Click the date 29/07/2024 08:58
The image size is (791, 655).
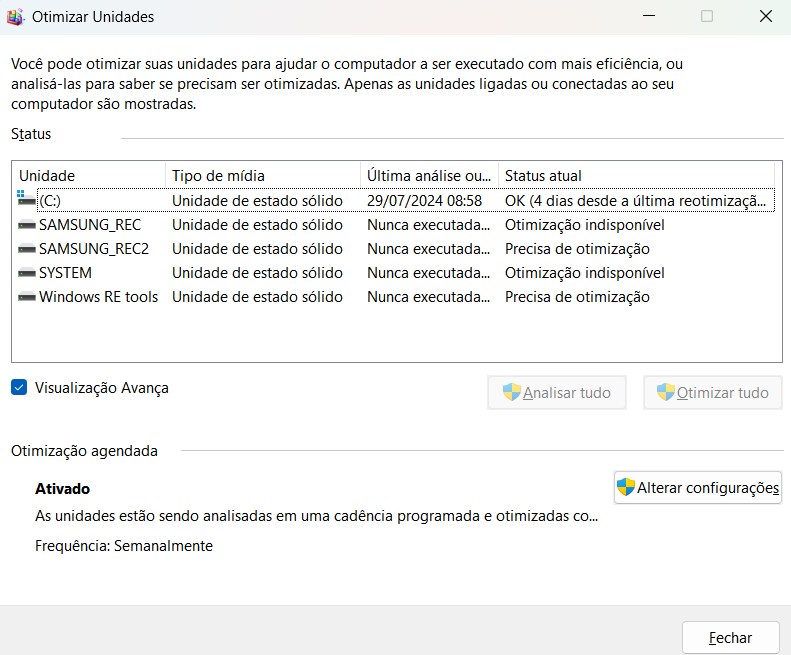click(424, 201)
